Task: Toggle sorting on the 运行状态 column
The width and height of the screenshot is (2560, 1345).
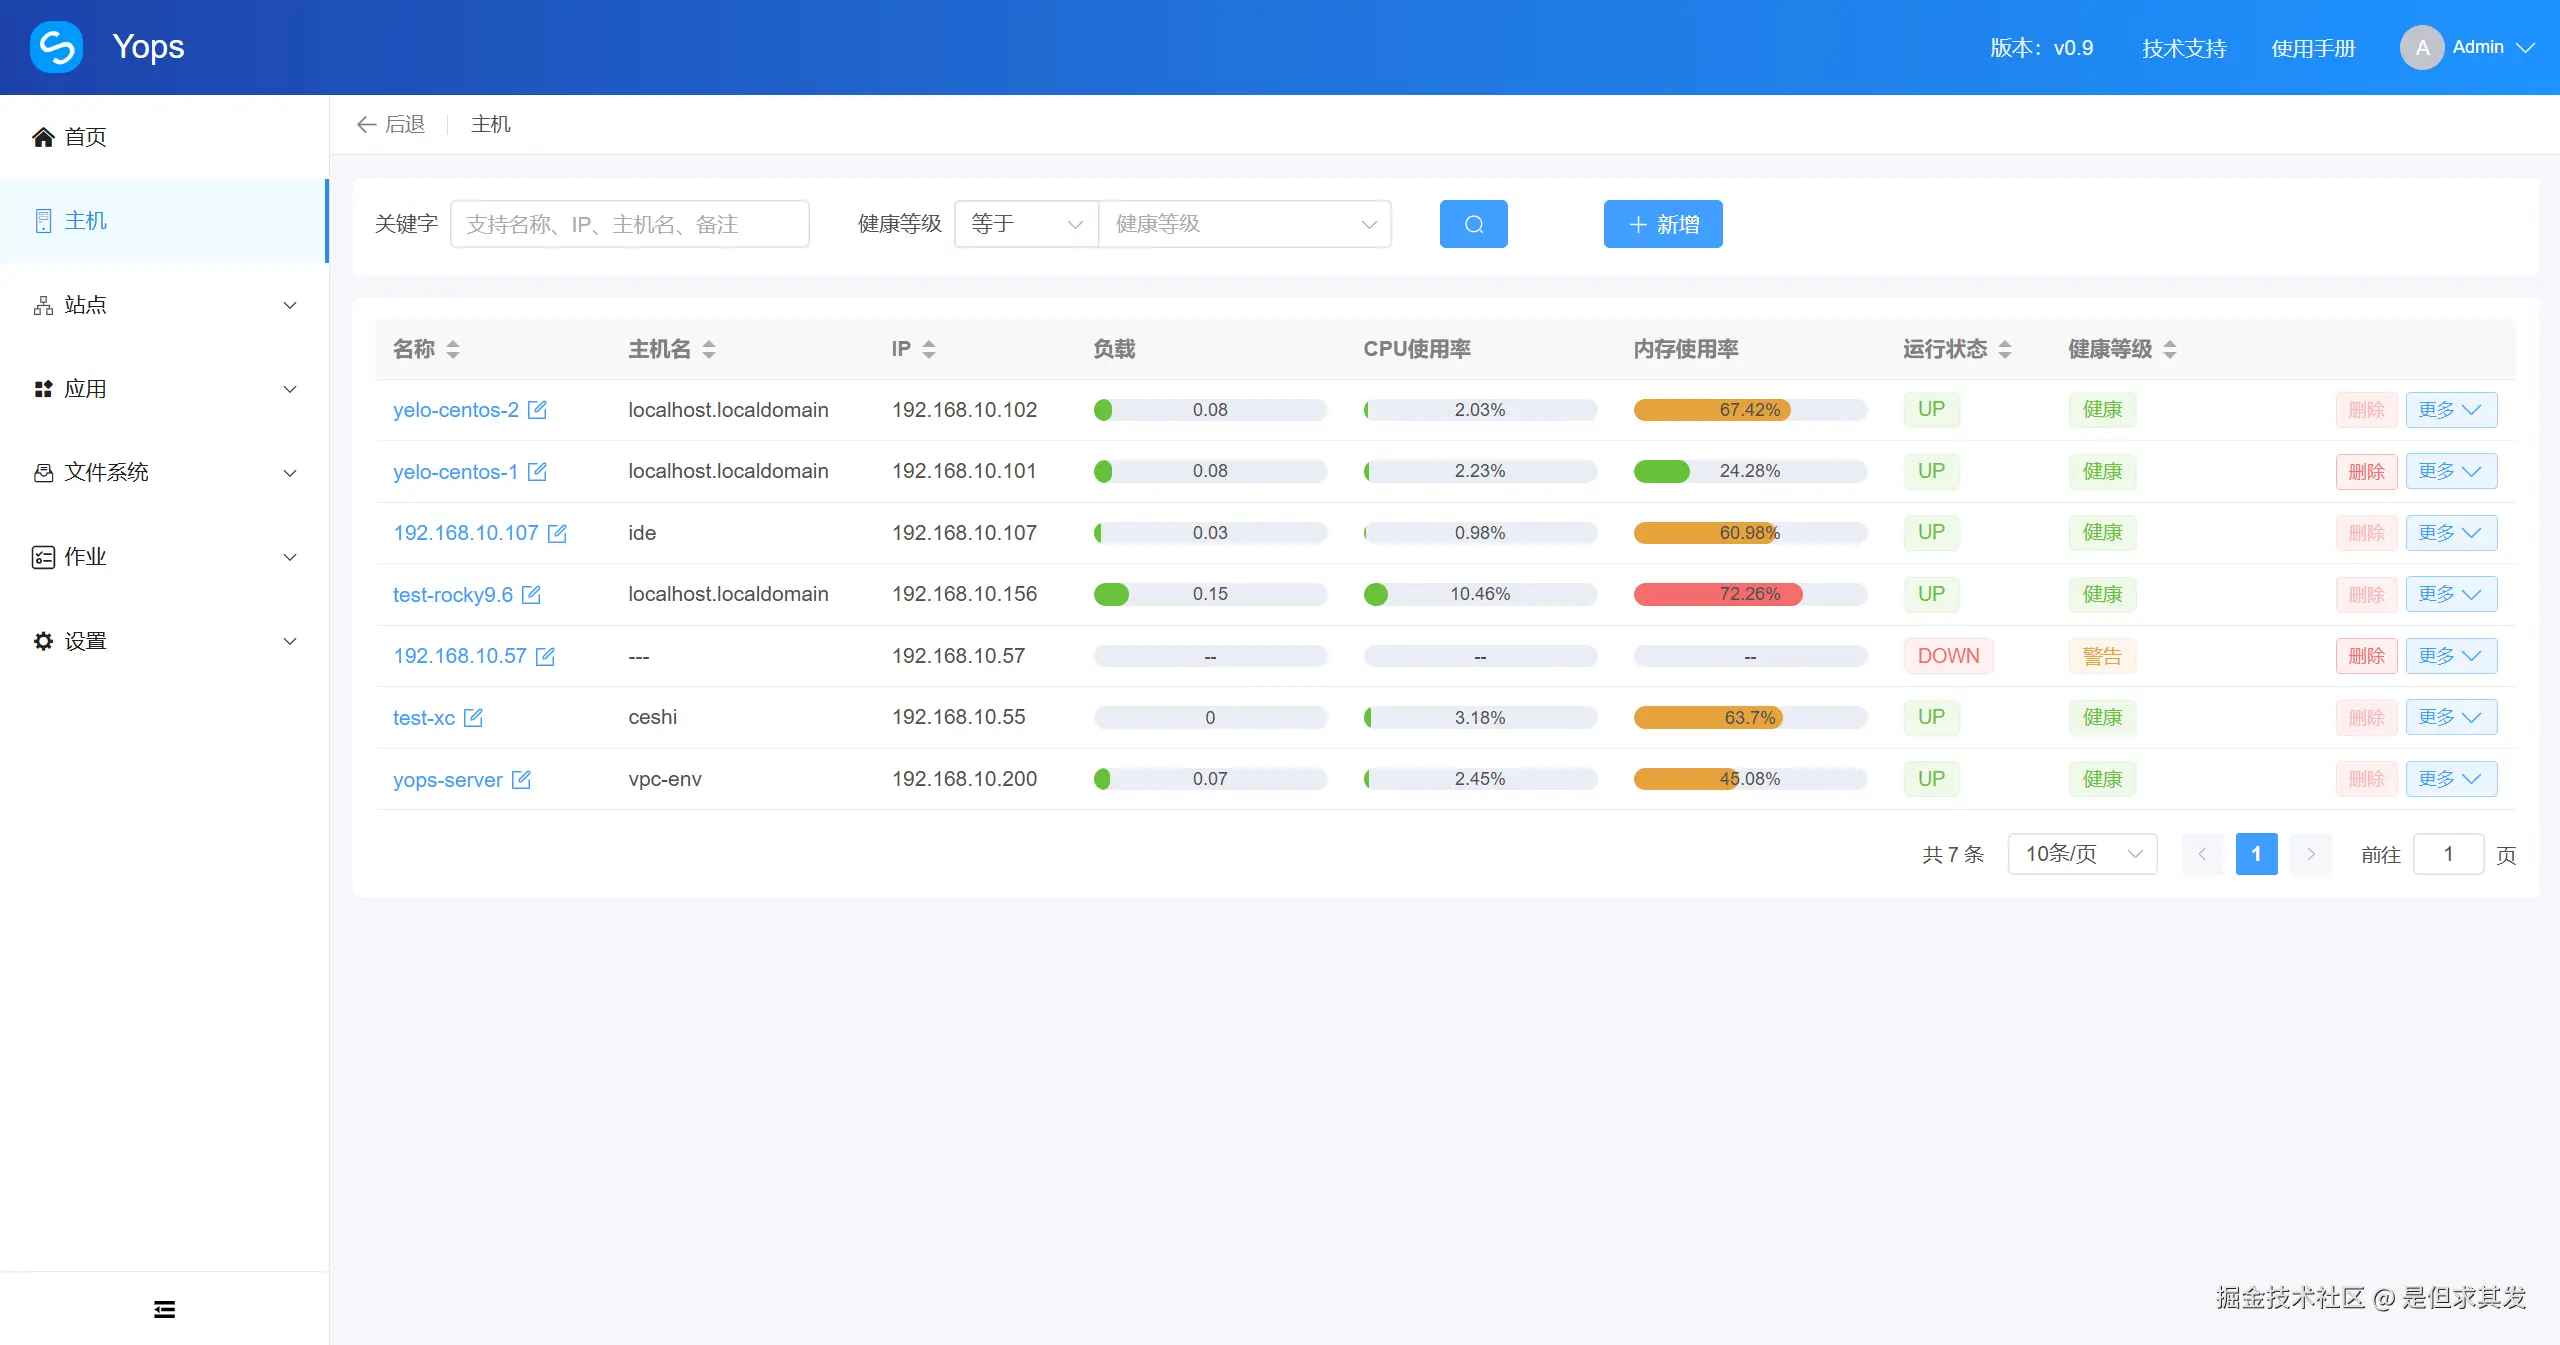Action: pyautogui.click(x=2005, y=349)
